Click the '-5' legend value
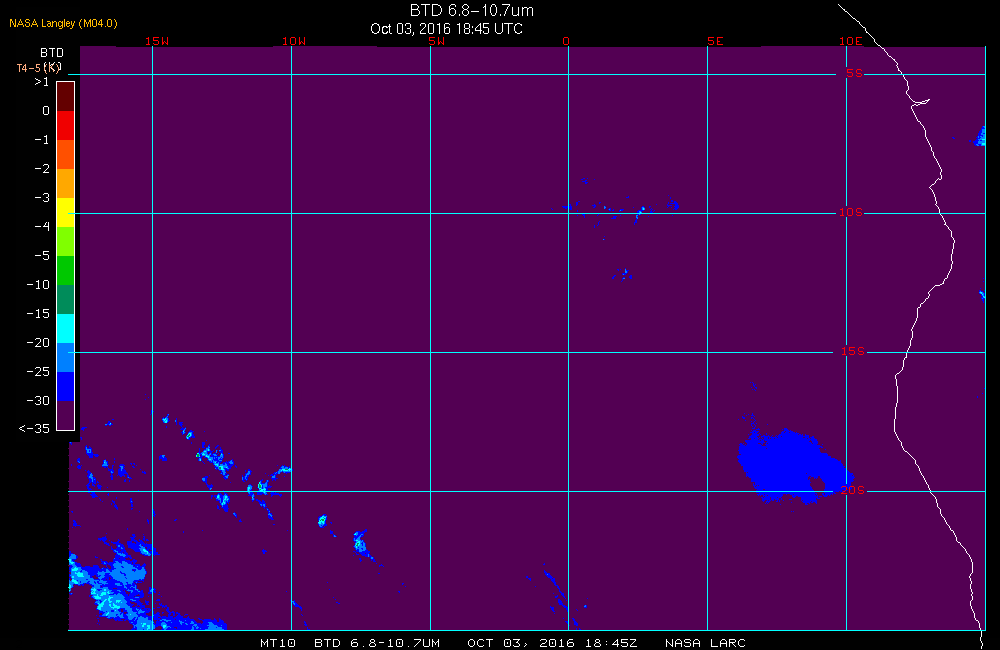The height and width of the screenshot is (650, 1000). [x=42, y=255]
